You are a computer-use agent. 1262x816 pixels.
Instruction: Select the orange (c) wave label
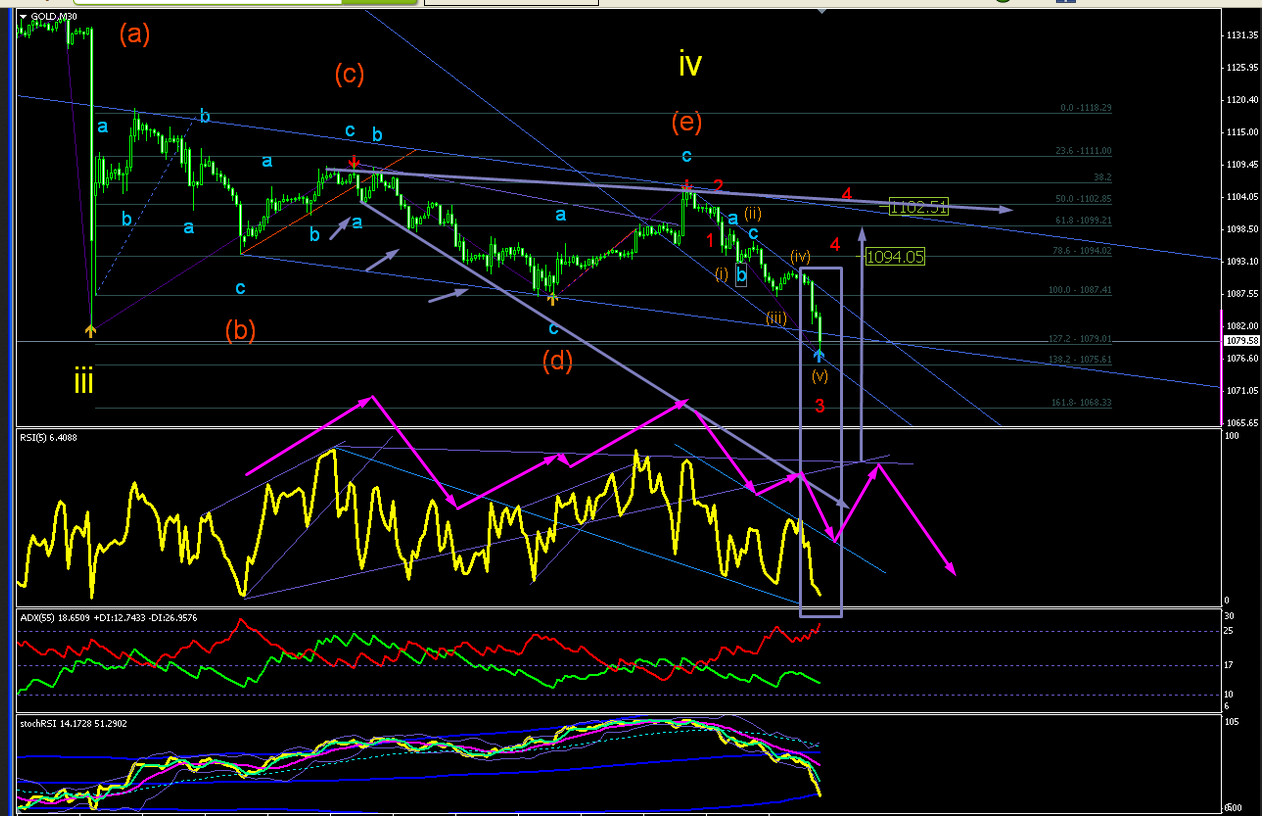(x=349, y=74)
